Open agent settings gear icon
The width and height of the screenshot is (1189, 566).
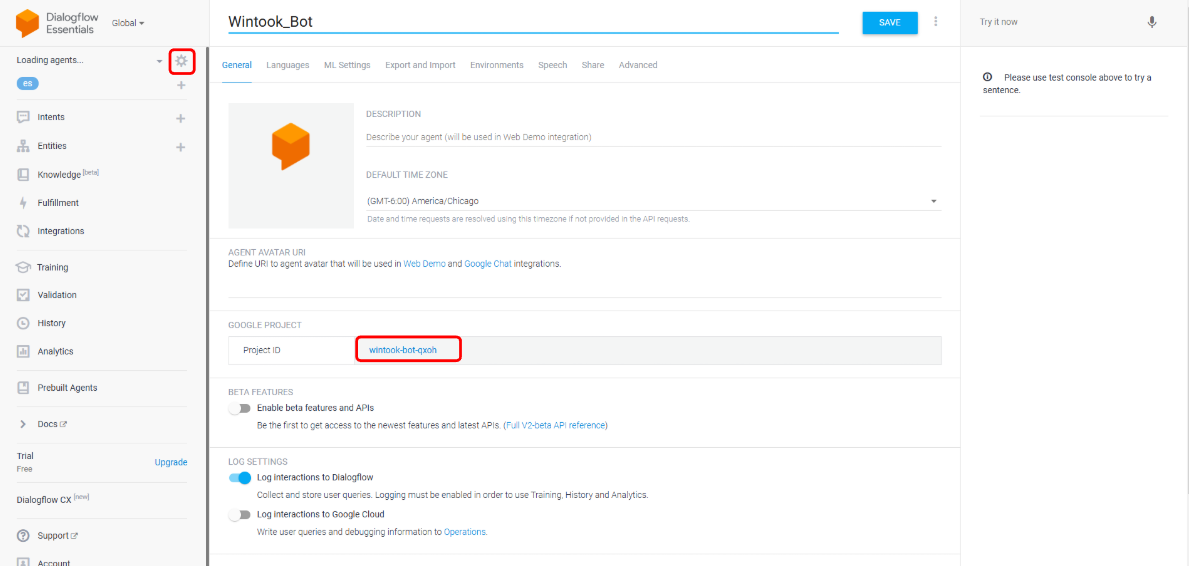click(181, 61)
